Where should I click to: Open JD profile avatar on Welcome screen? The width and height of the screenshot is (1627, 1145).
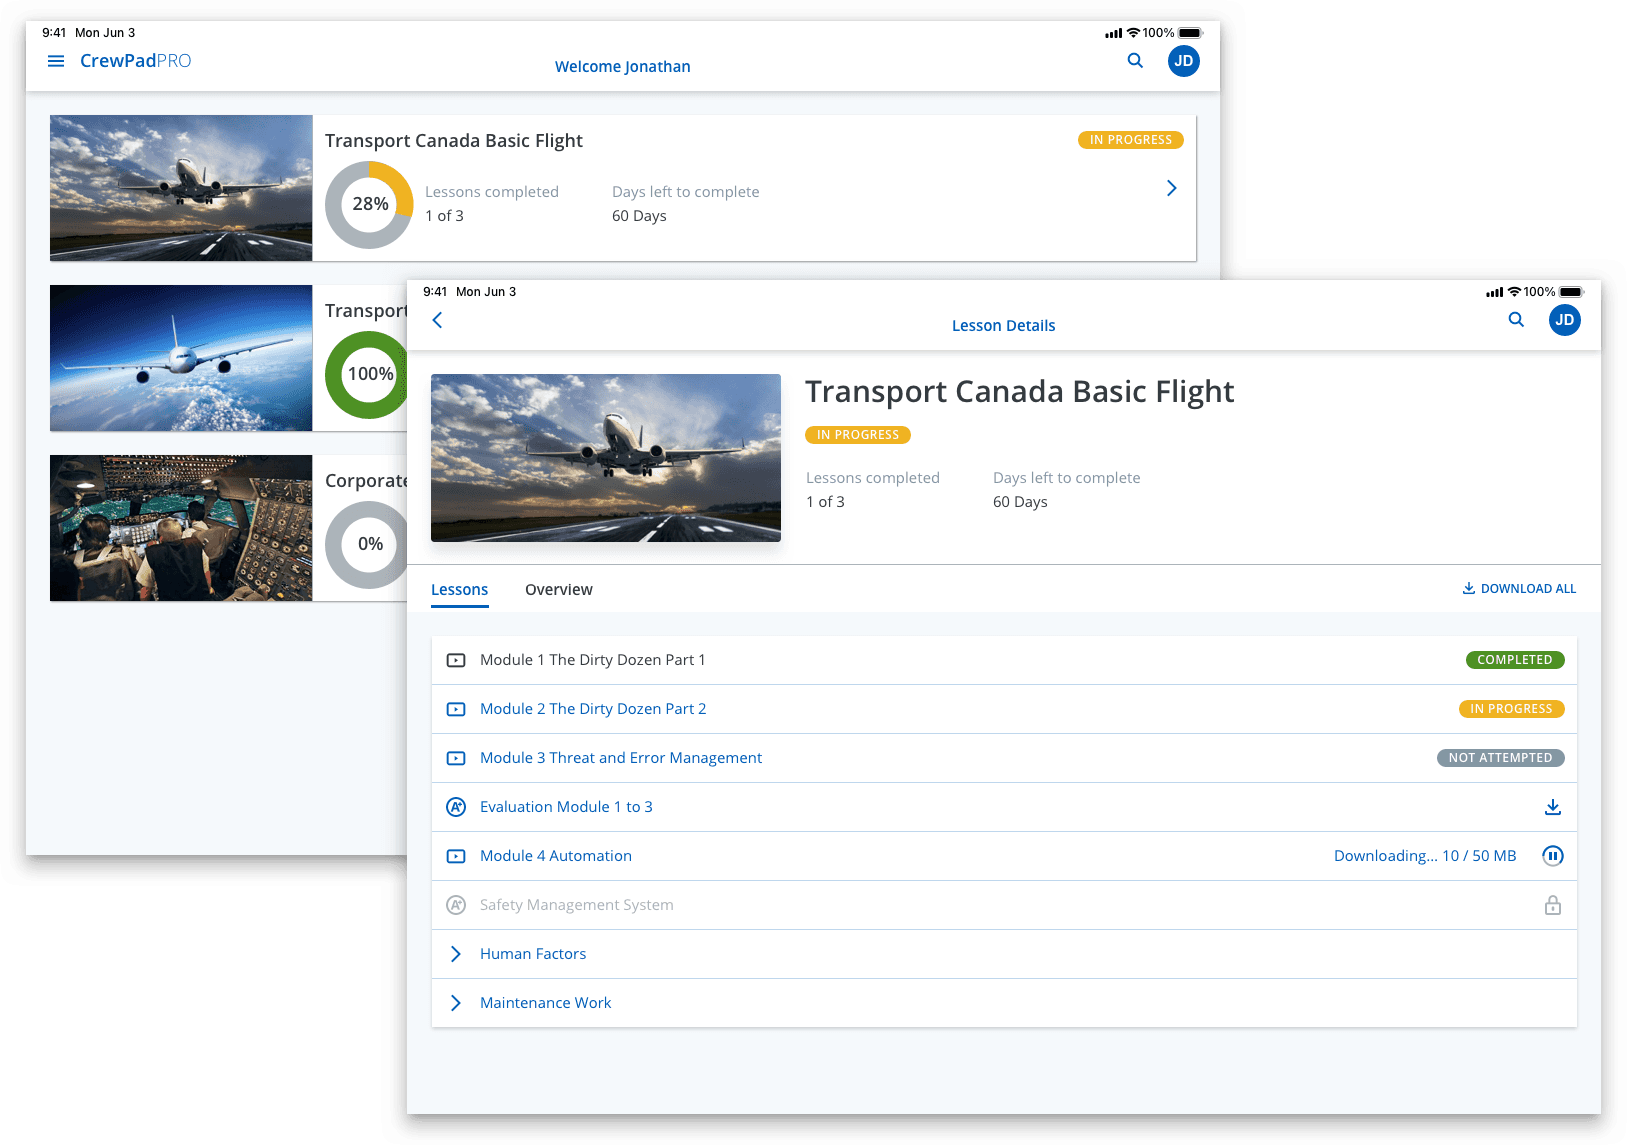point(1184,61)
